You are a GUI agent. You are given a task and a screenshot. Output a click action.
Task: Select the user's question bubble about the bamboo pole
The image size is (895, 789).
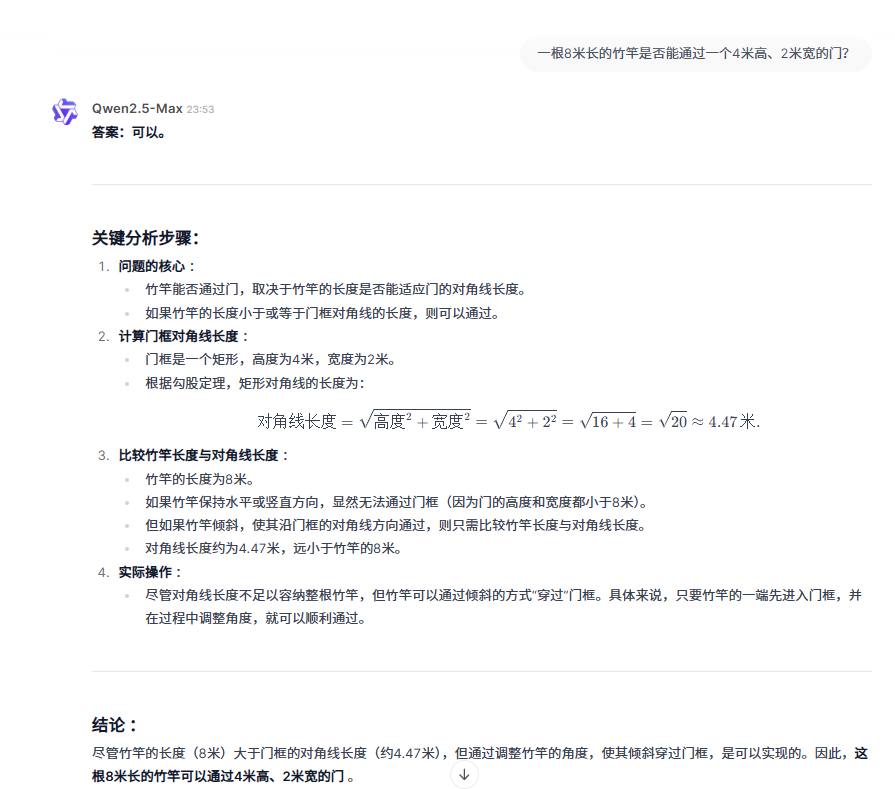[698, 50]
